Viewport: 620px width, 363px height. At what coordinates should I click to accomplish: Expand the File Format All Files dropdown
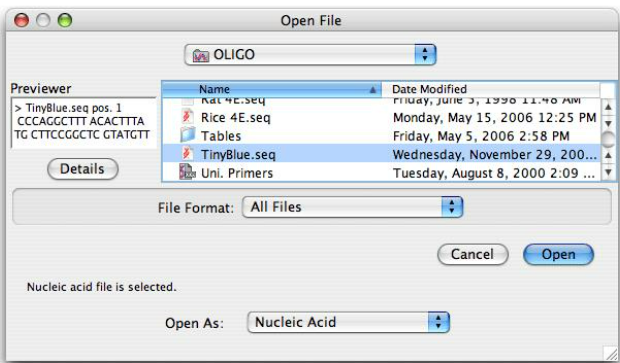pos(352,207)
